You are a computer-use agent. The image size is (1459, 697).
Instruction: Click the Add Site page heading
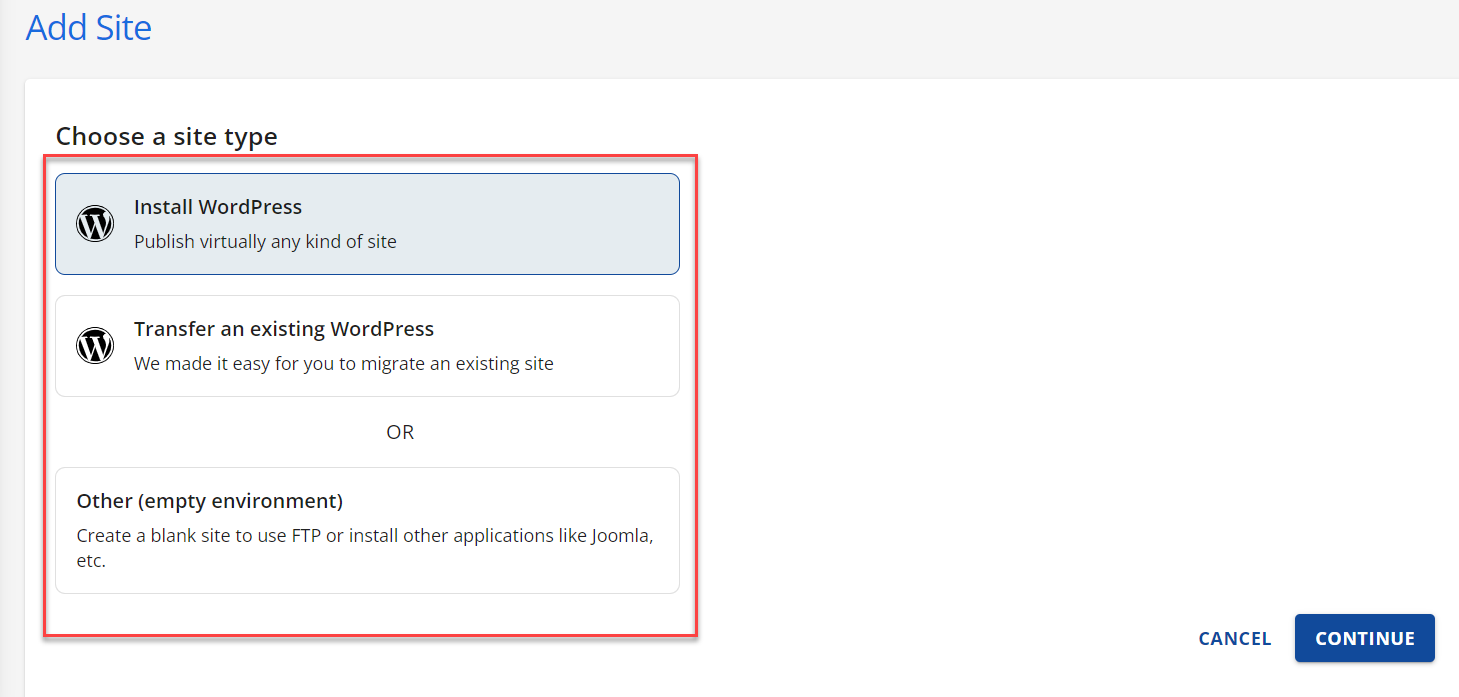coord(89,27)
